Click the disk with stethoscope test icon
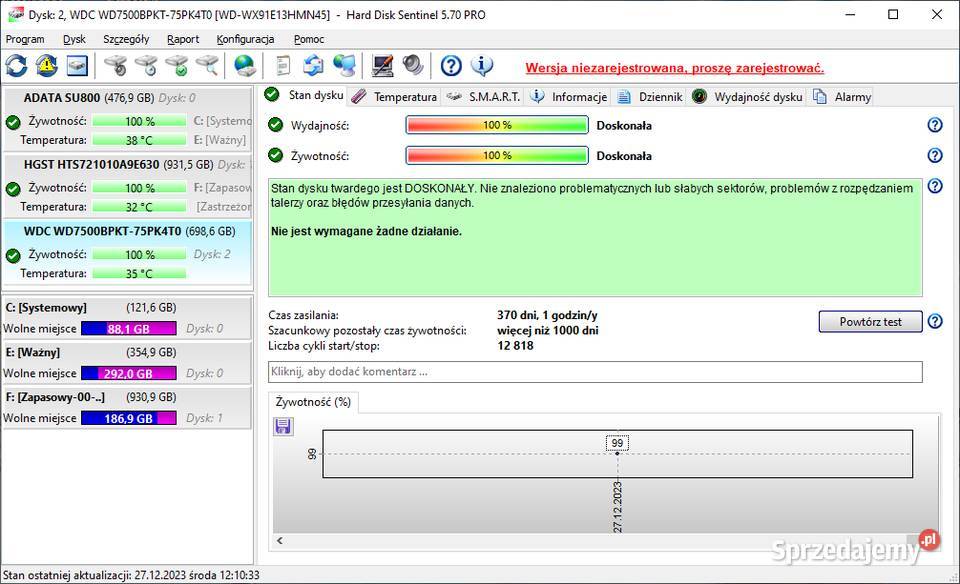This screenshot has width=960, height=584. (115, 66)
